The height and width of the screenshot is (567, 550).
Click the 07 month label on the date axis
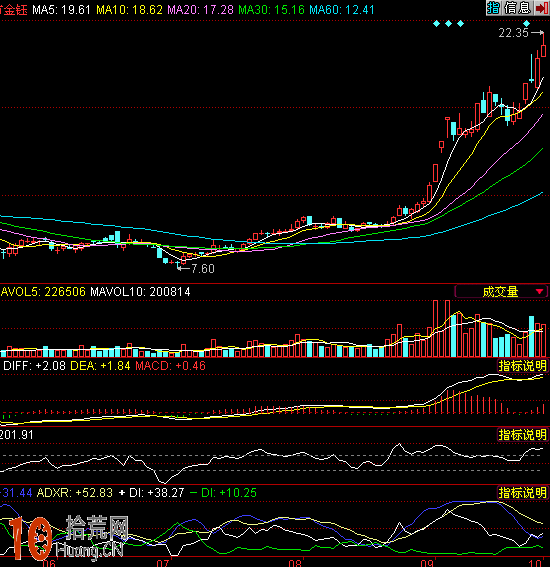(x=163, y=563)
